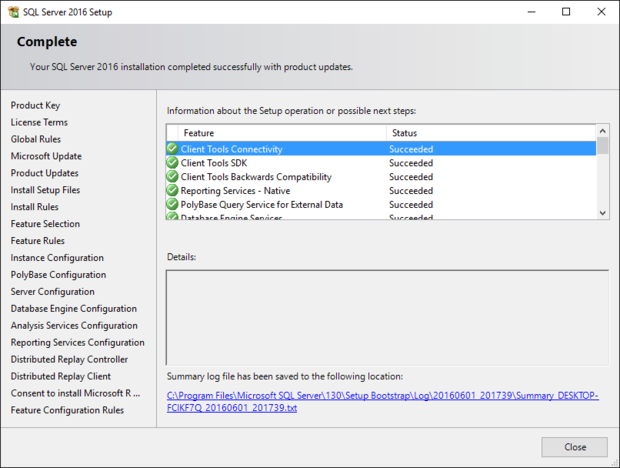Click the Global Rules step

click(36, 139)
